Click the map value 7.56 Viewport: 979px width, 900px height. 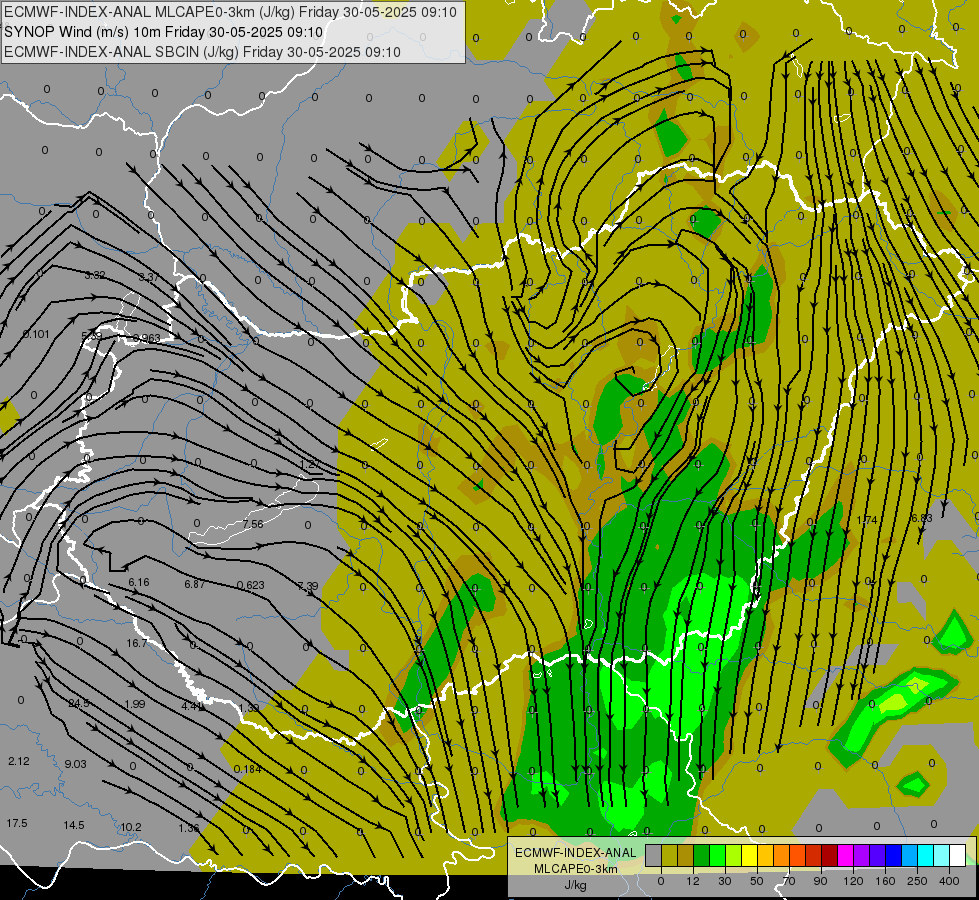(x=253, y=524)
